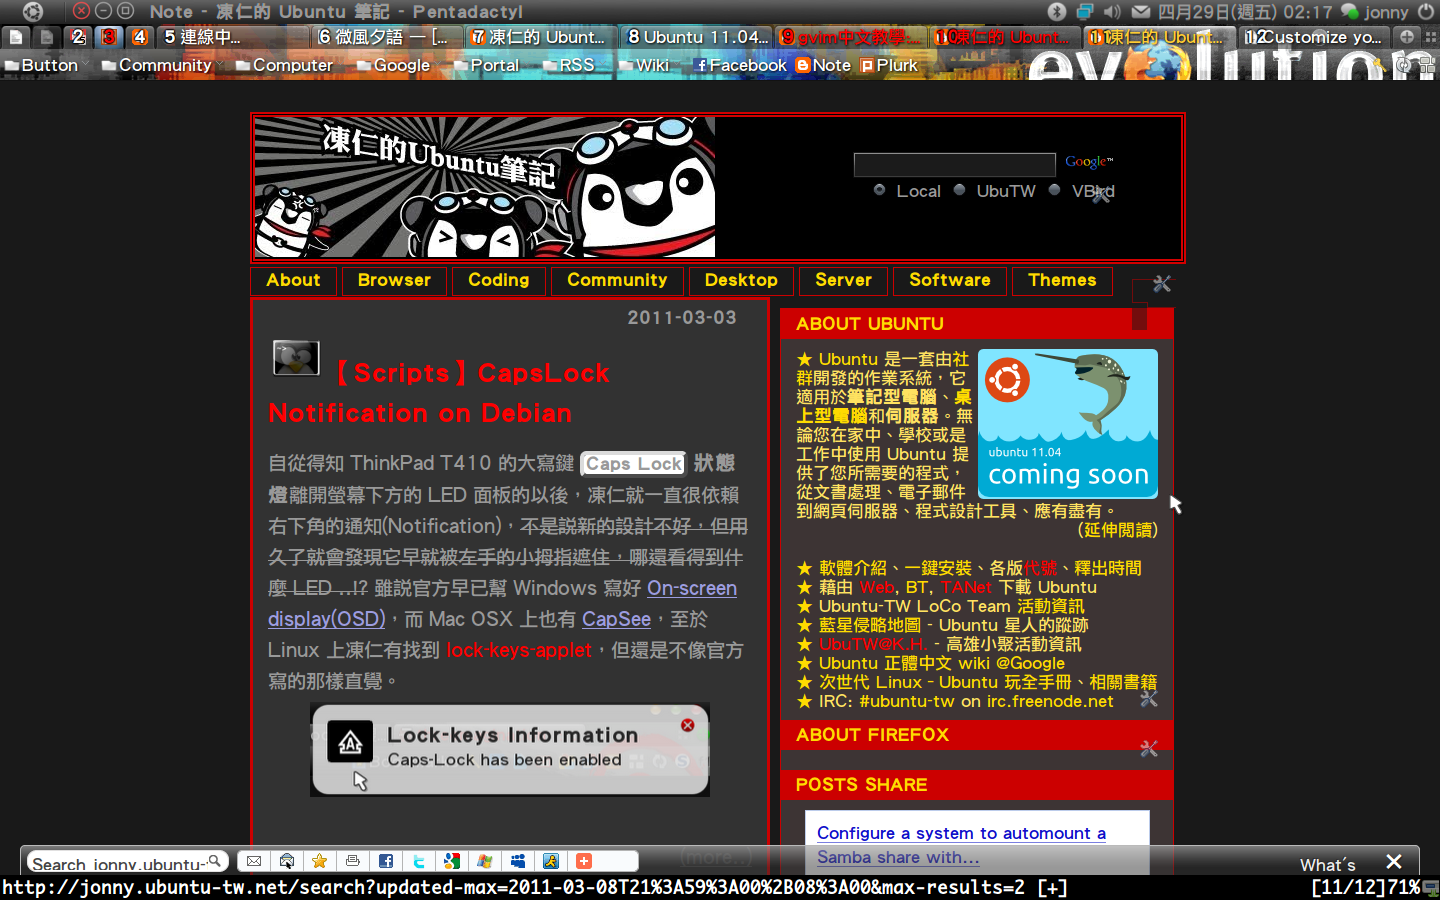The width and height of the screenshot is (1440, 900).
Task: Switch to tab 8 Ubuntu 11.04
Action: 696,37
